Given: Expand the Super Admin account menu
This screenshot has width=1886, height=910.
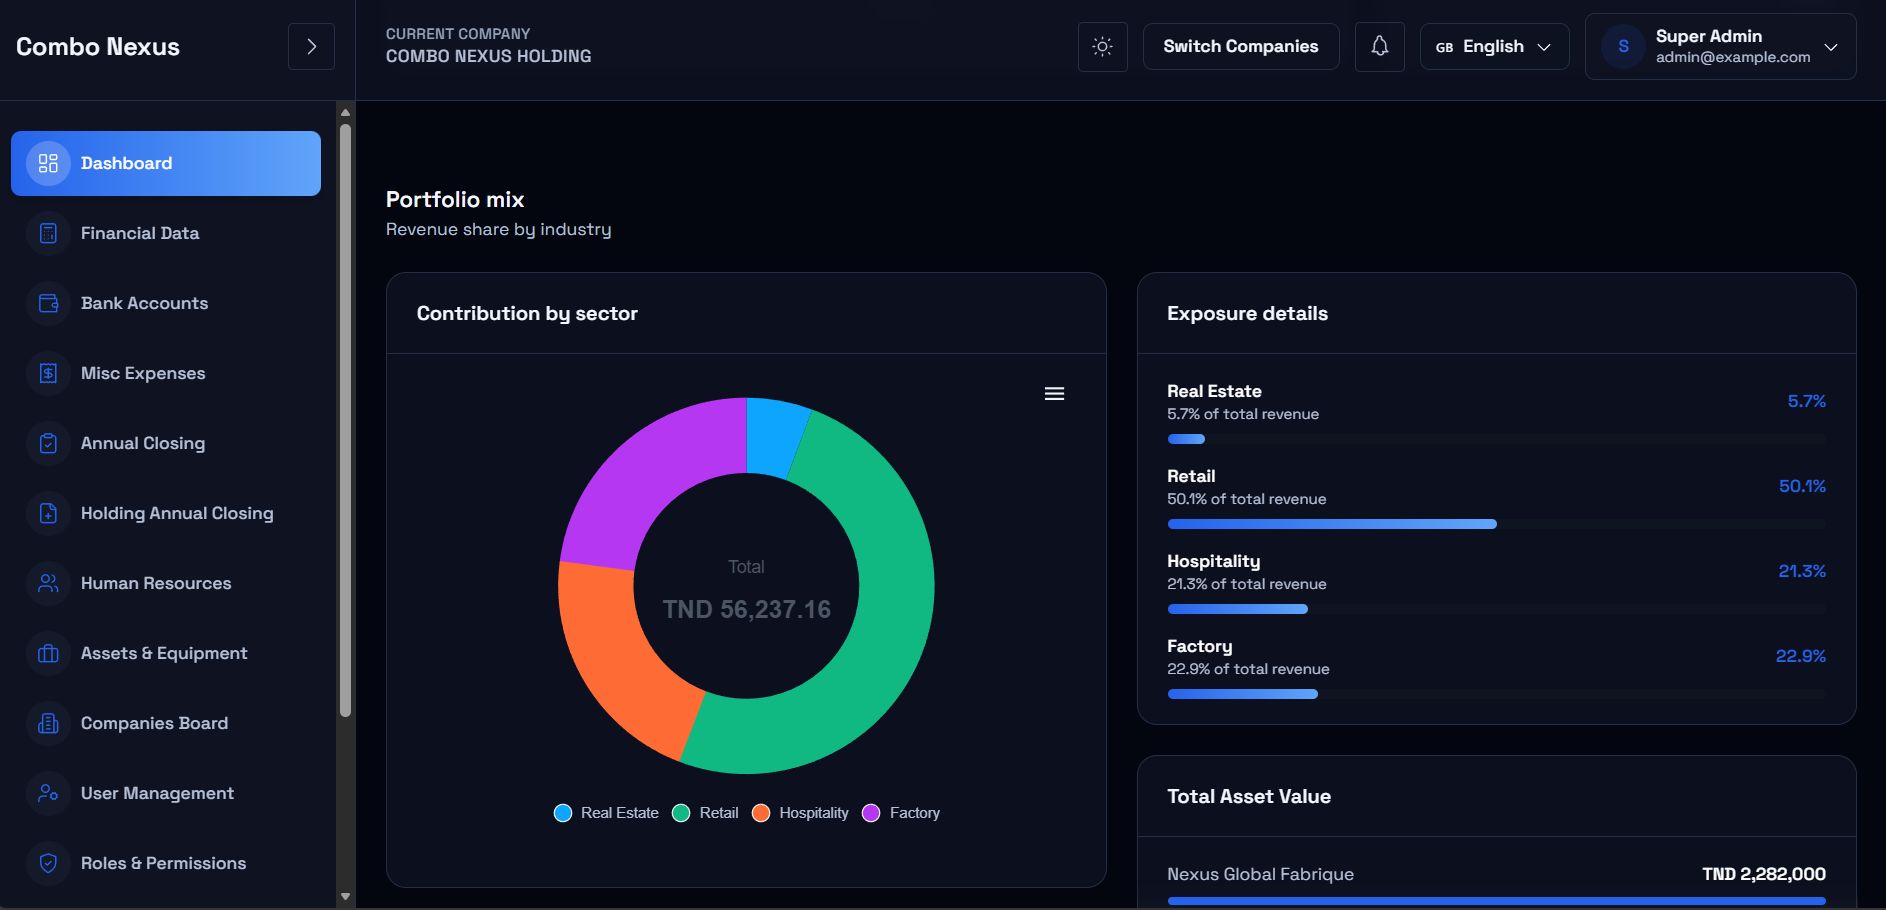Looking at the screenshot, I should point(1719,47).
